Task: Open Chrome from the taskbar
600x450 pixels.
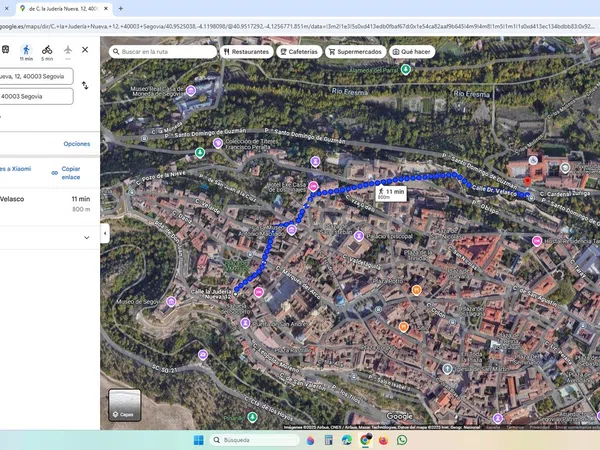Action: [365, 440]
